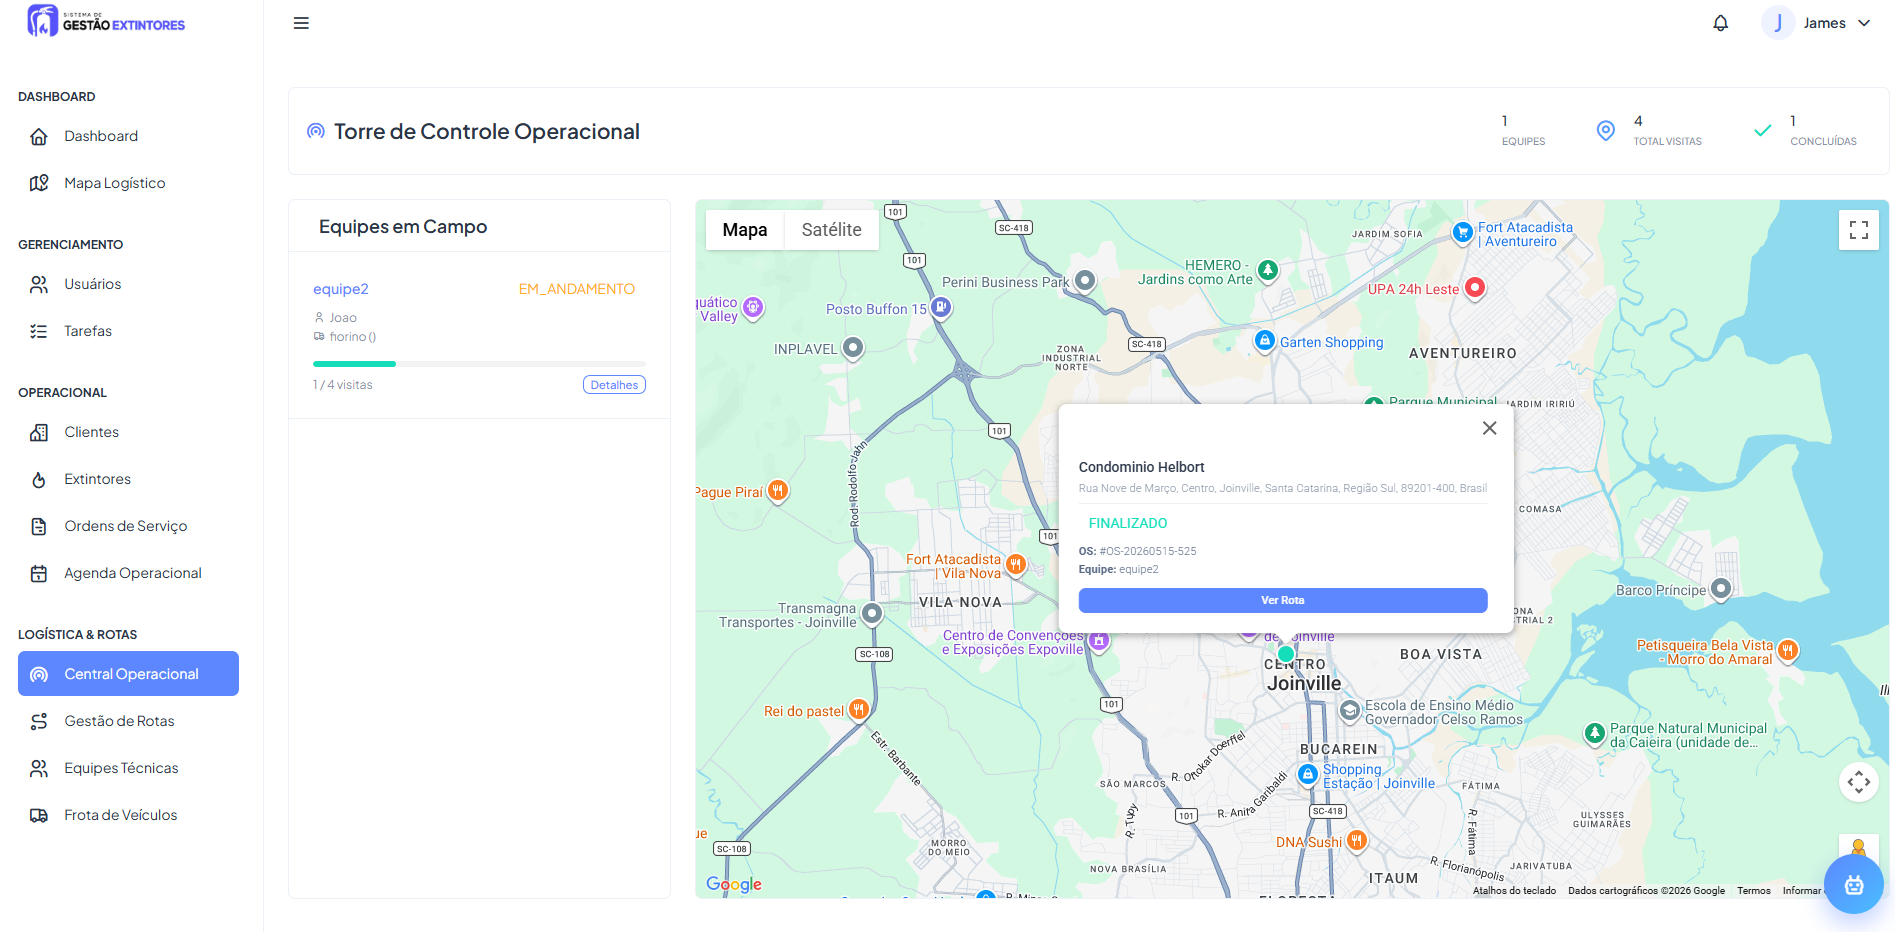Click the Agenda Operacional calendar icon
Screen dimensions: 1895x932
click(x=39, y=573)
